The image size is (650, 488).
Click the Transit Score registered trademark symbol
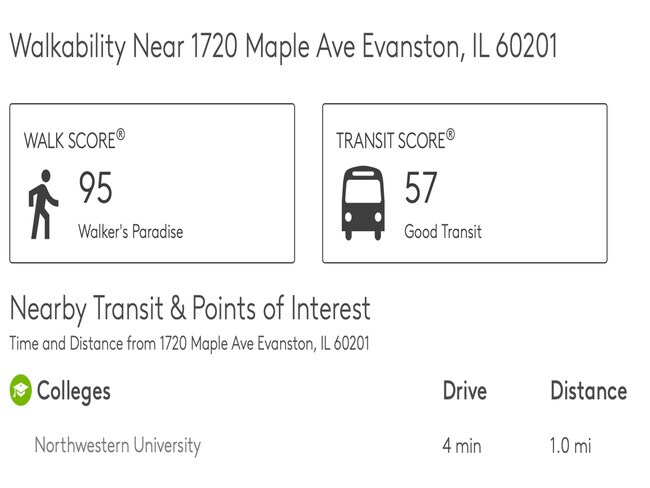pos(450,135)
